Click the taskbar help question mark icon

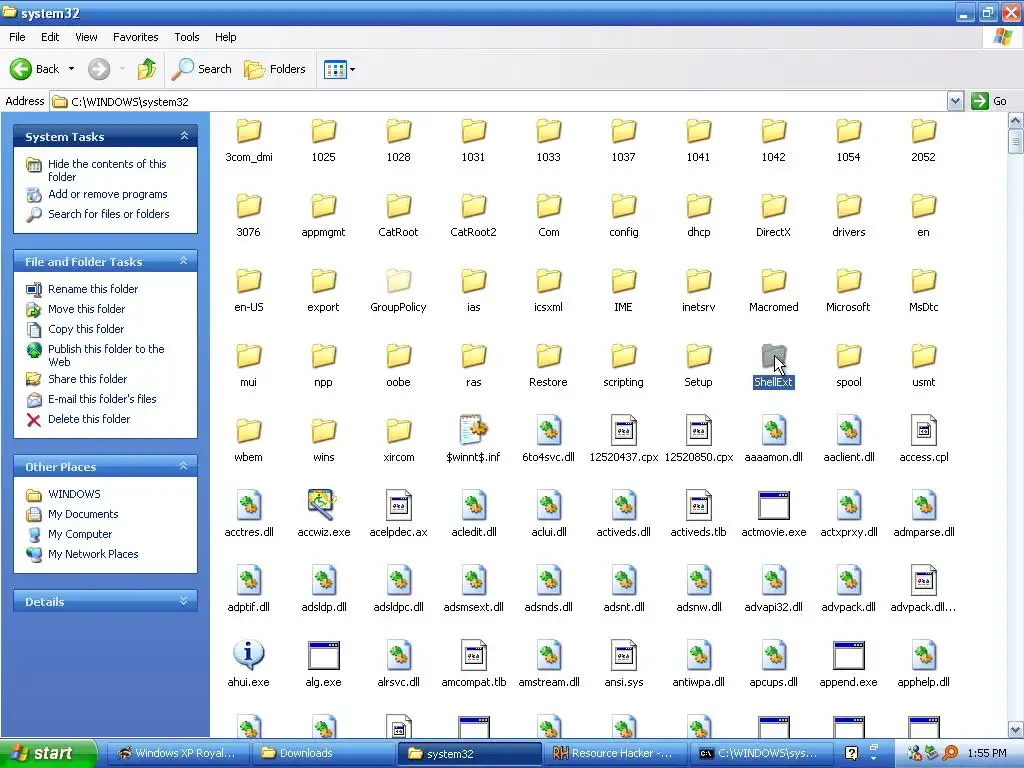851,753
